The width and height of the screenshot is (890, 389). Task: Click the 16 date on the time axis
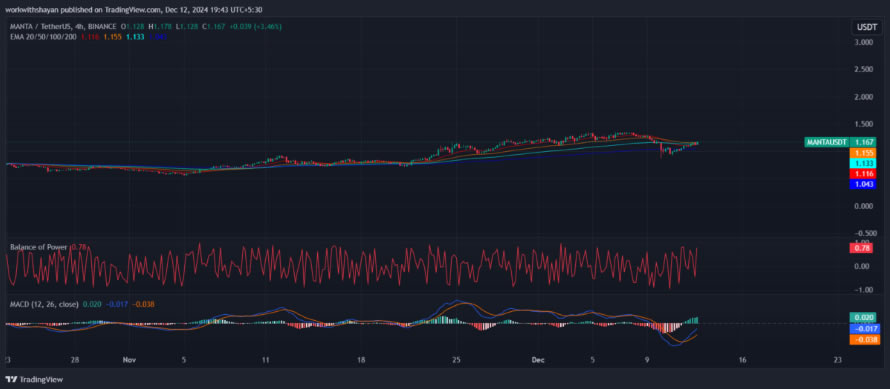point(742,359)
